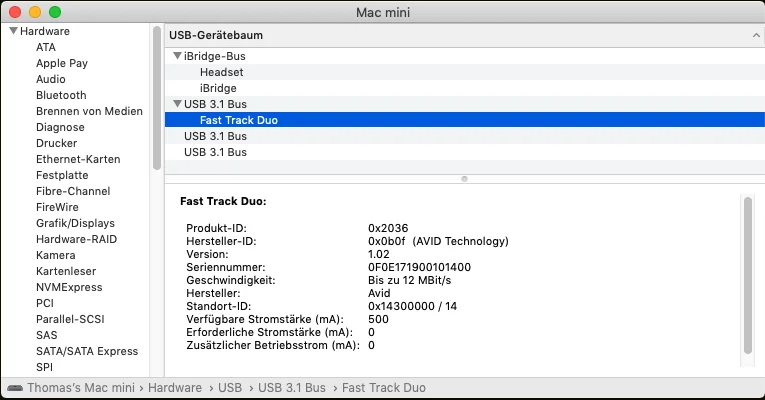The image size is (765, 400).
Task: Open SATA/SATA Express category
Action: tap(87, 351)
